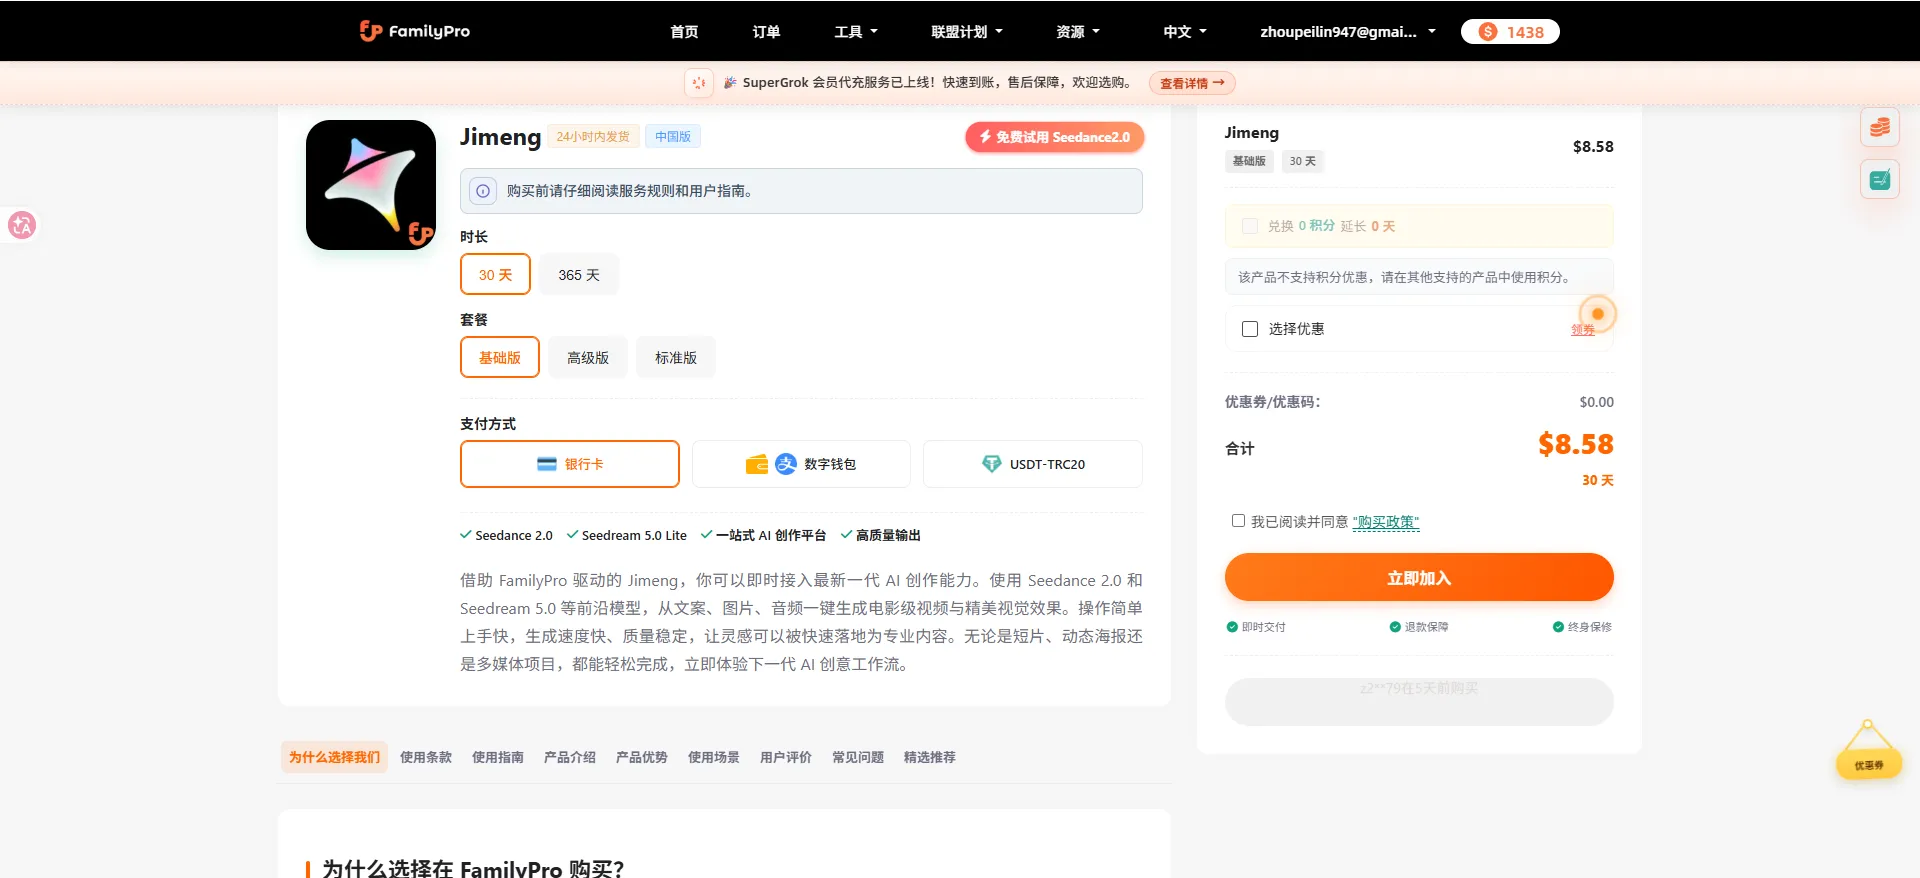Choose the USDT-TRC20 payment option
Screen dimensions: 1920x878
[x=1033, y=464]
